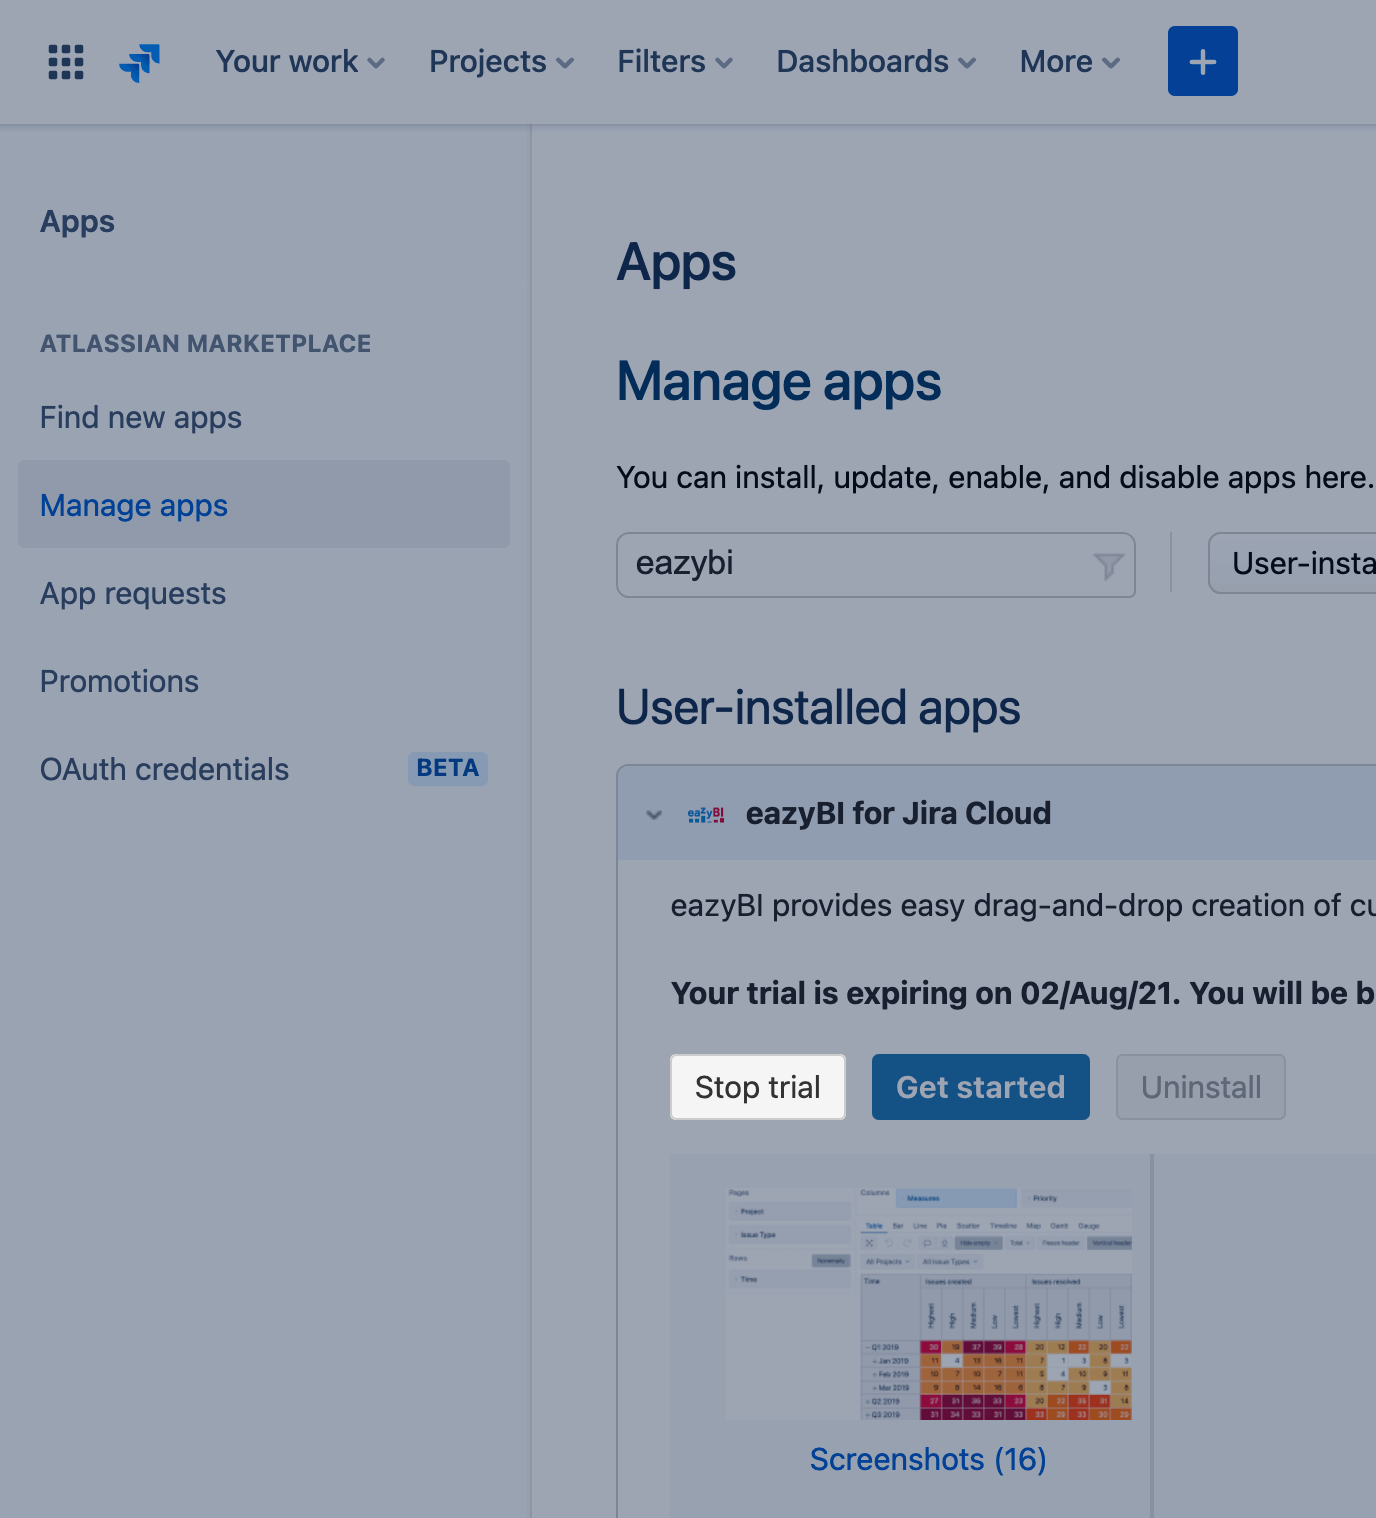Open the app switcher grid icon
The image size is (1376, 1518).
coord(66,62)
